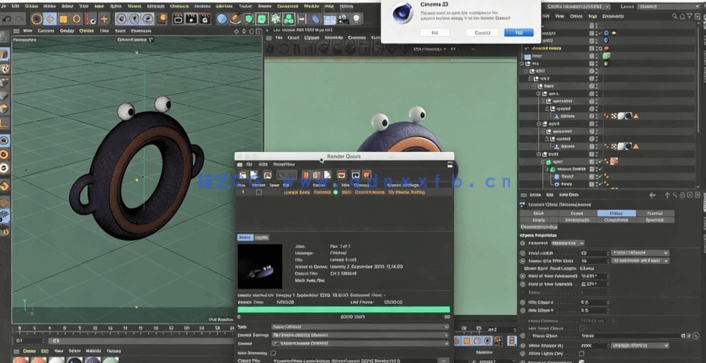Open the Render Queue File menu
706x363 pixels.
[x=249, y=165]
